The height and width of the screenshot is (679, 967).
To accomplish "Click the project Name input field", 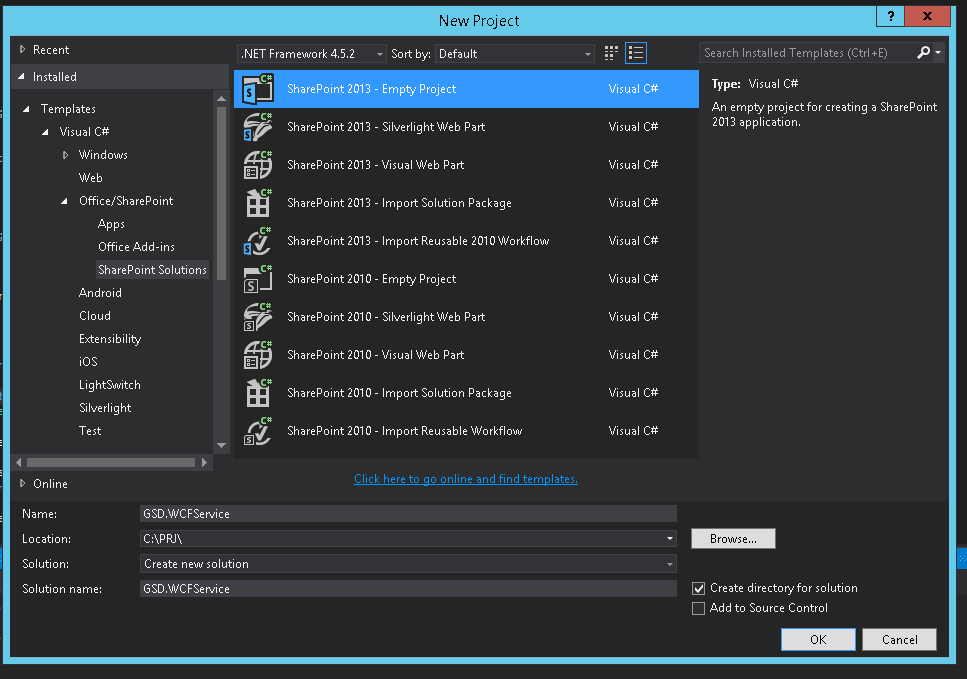I will coord(408,514).
